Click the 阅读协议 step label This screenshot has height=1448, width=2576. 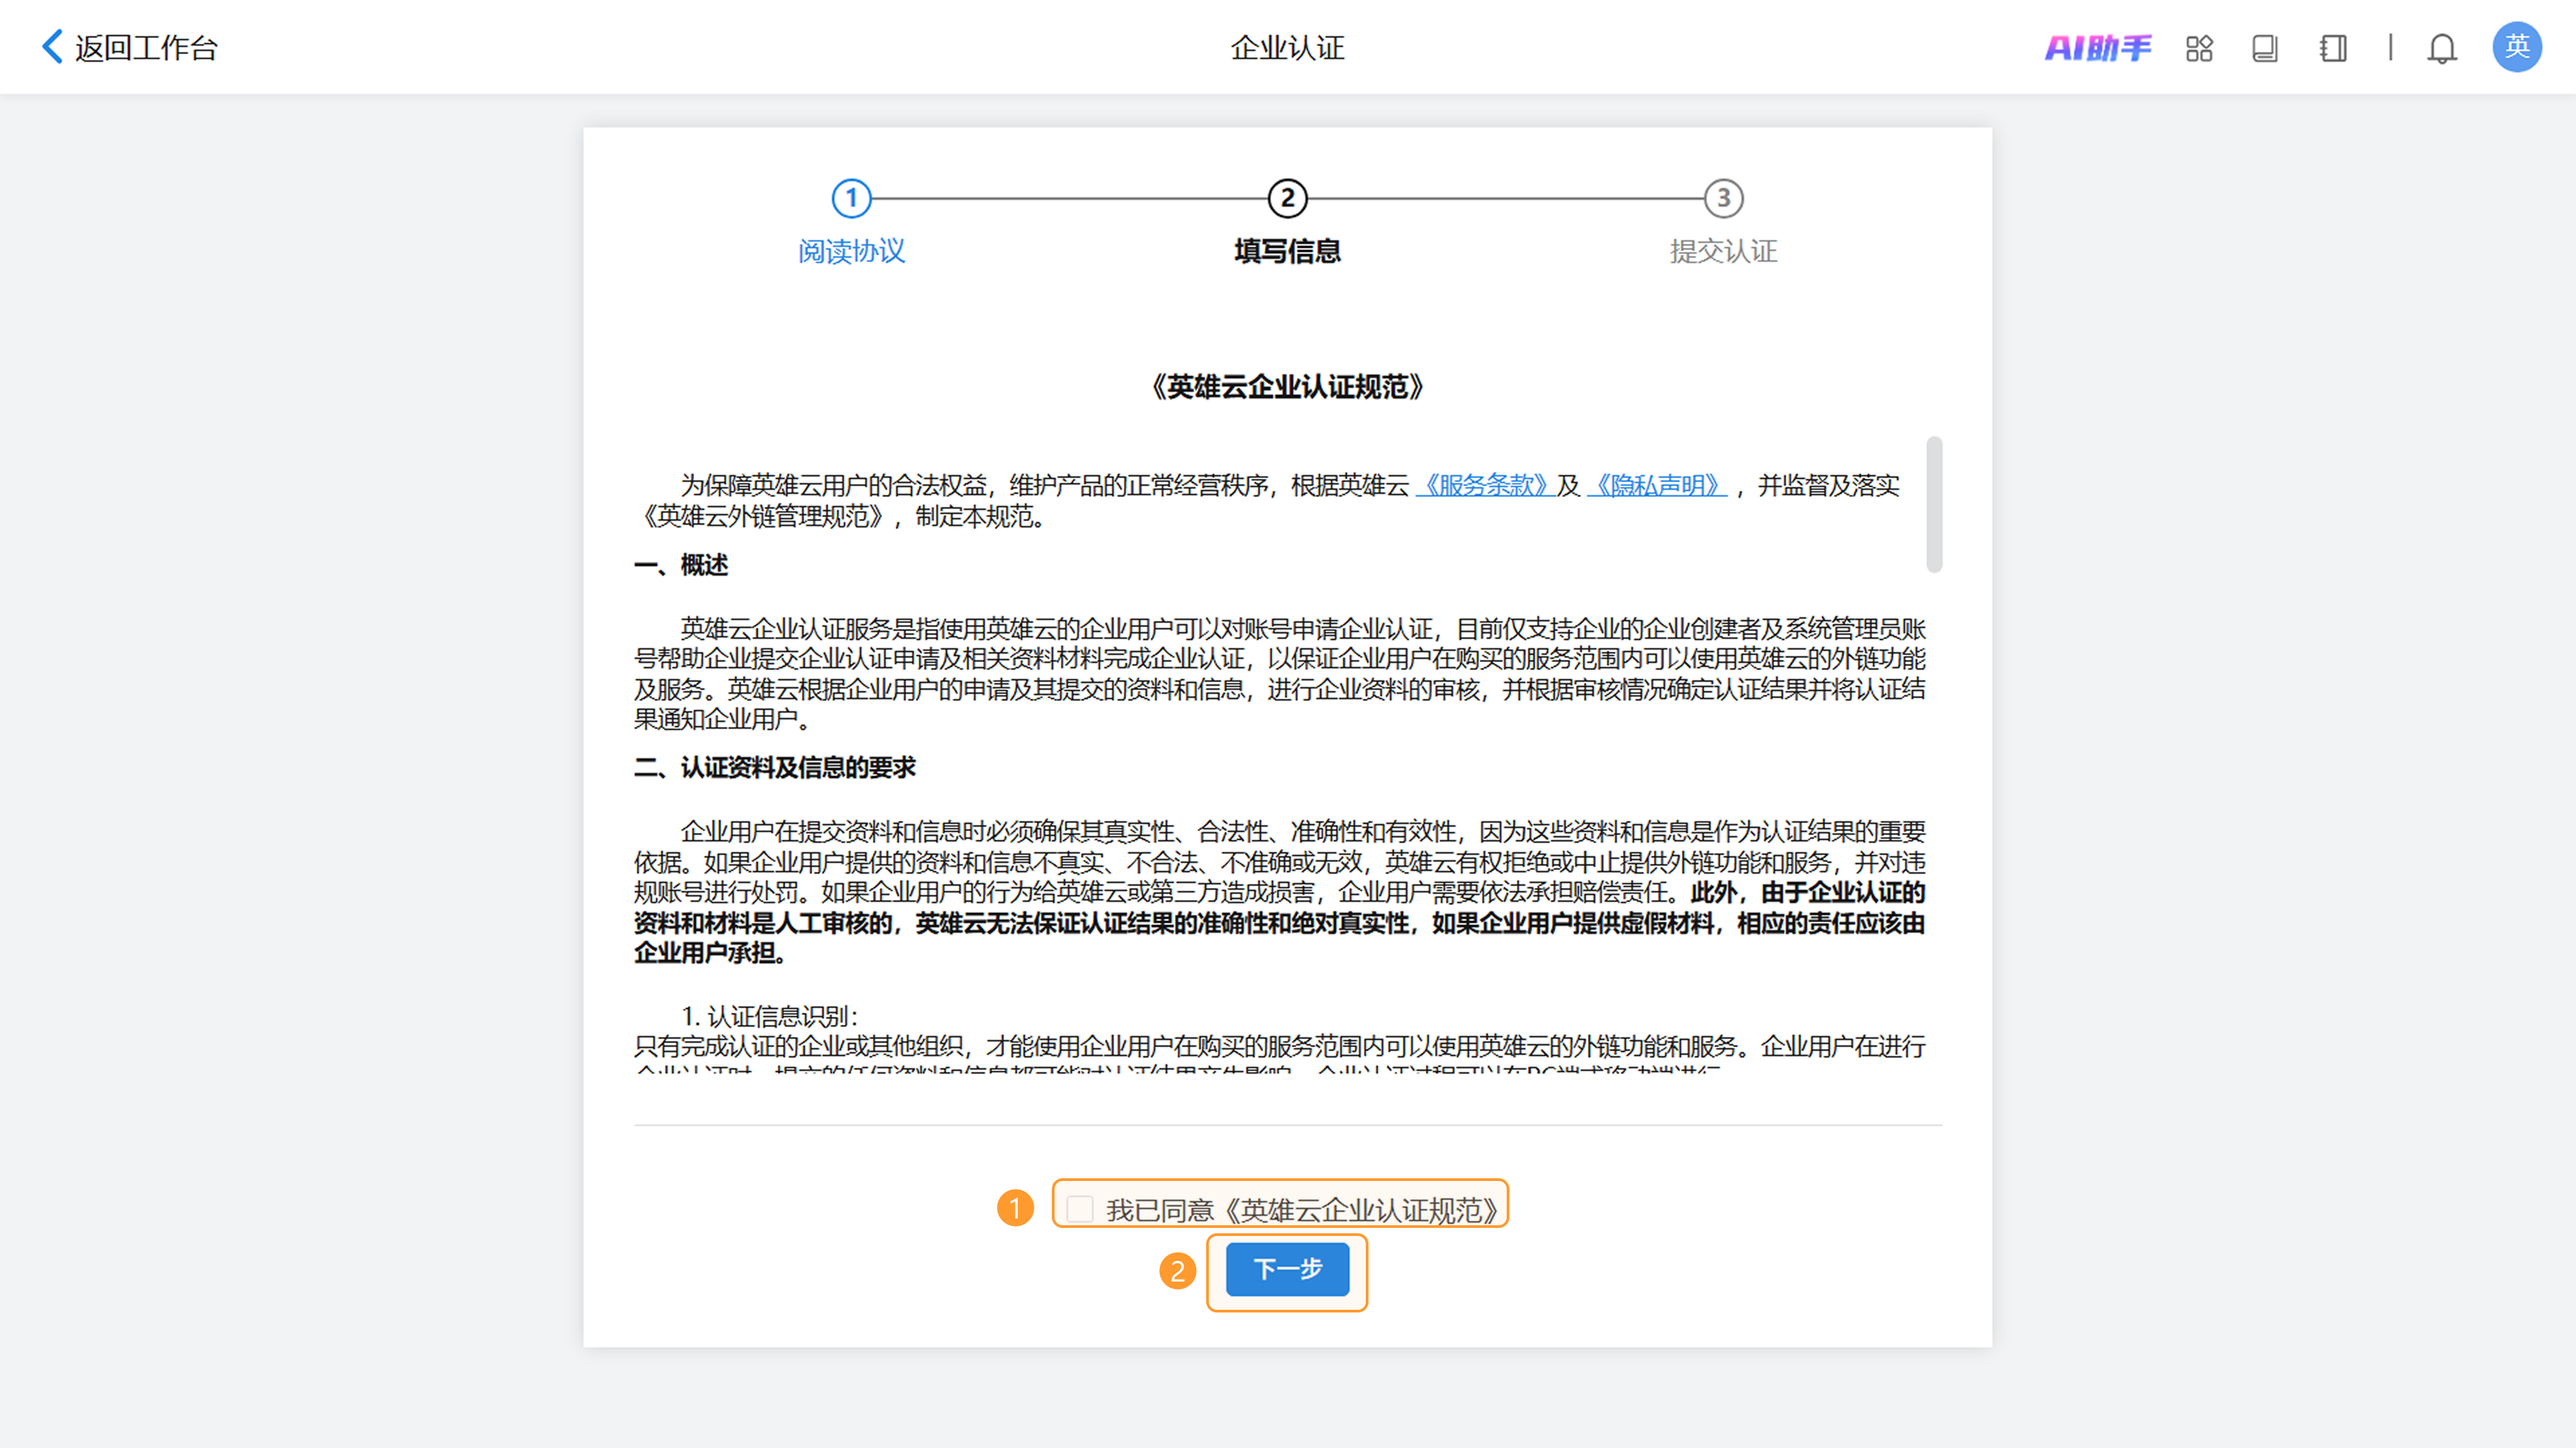coord(852,251)
